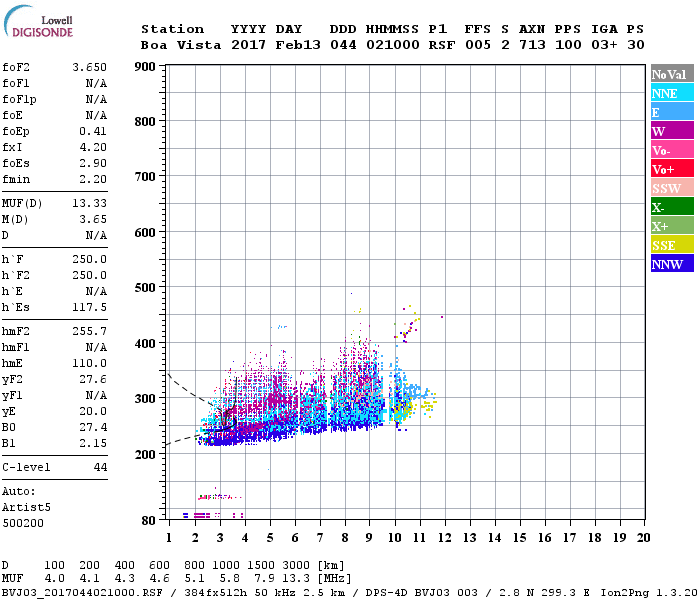The image size is (700, 600).
Task: Click the SSW legend swatch
Action: [672, 187]
